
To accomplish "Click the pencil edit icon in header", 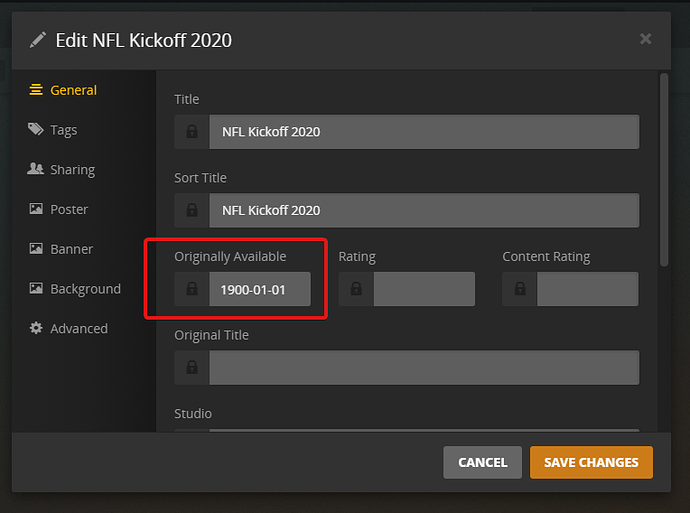I will [38, 40].
